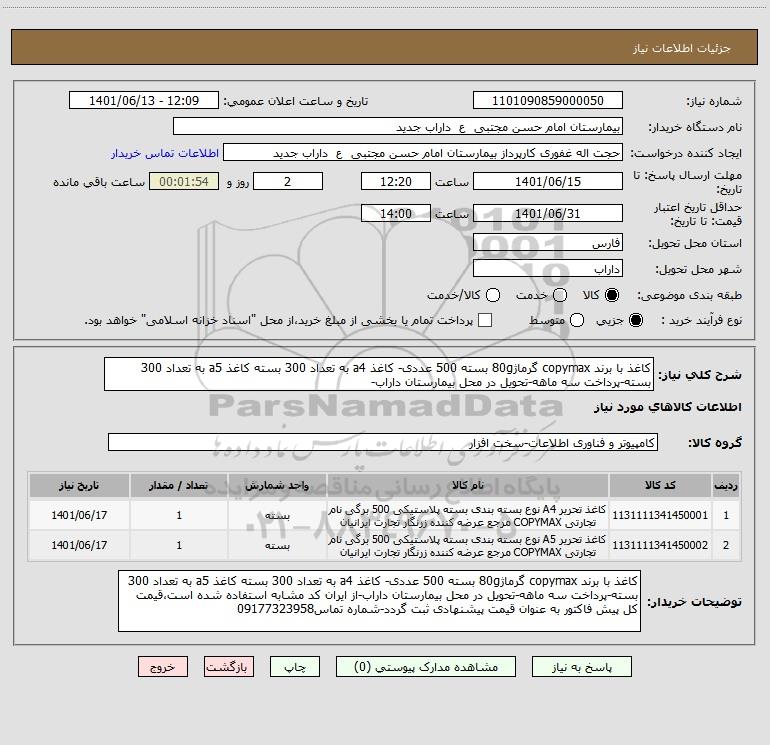Click the A4 paper product name cell

click(x=468, y=515)
